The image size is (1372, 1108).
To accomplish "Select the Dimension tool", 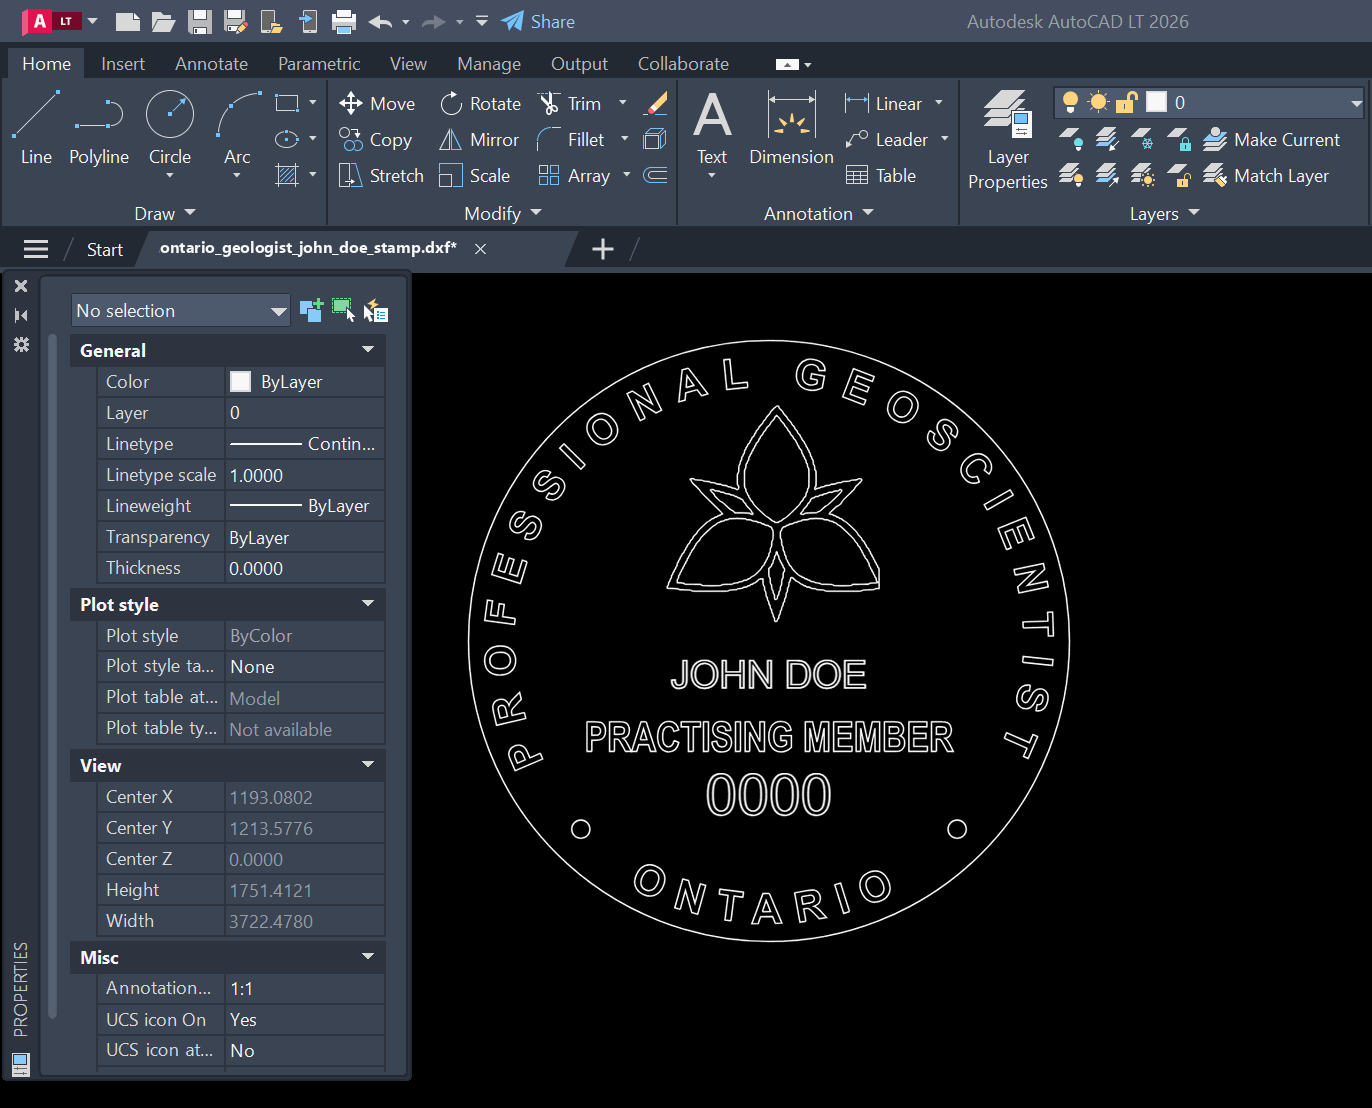I will (x=791, y=127).
